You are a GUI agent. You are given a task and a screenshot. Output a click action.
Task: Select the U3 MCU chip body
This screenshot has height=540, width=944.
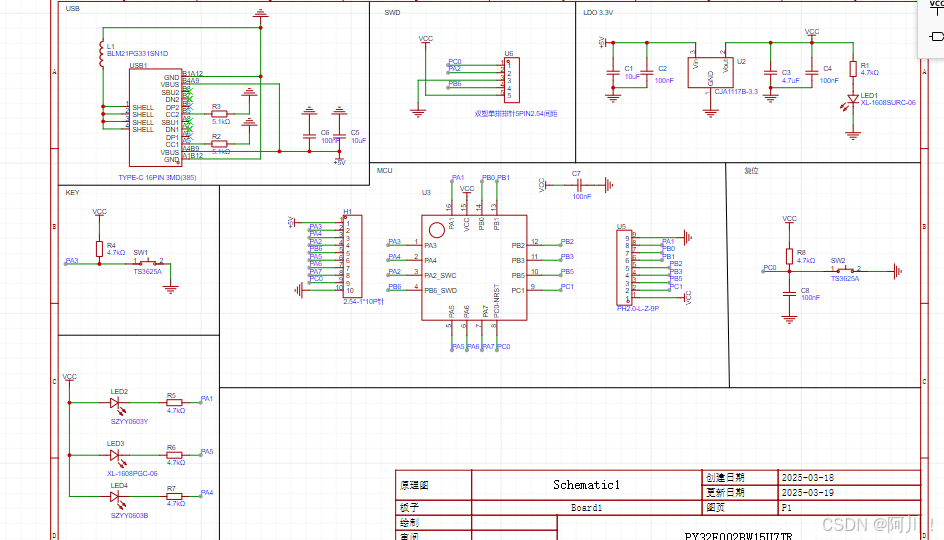tap(474, 267)
